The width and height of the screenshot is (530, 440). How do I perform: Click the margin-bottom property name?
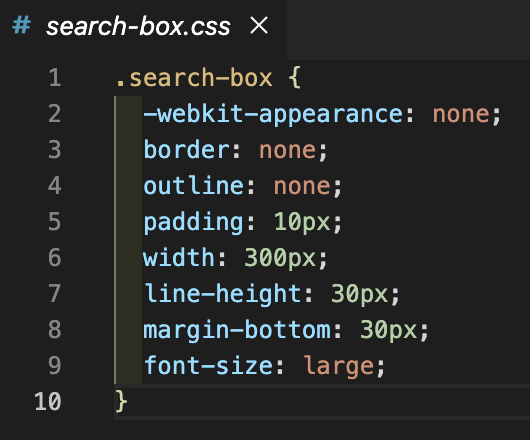coord(237,330)
